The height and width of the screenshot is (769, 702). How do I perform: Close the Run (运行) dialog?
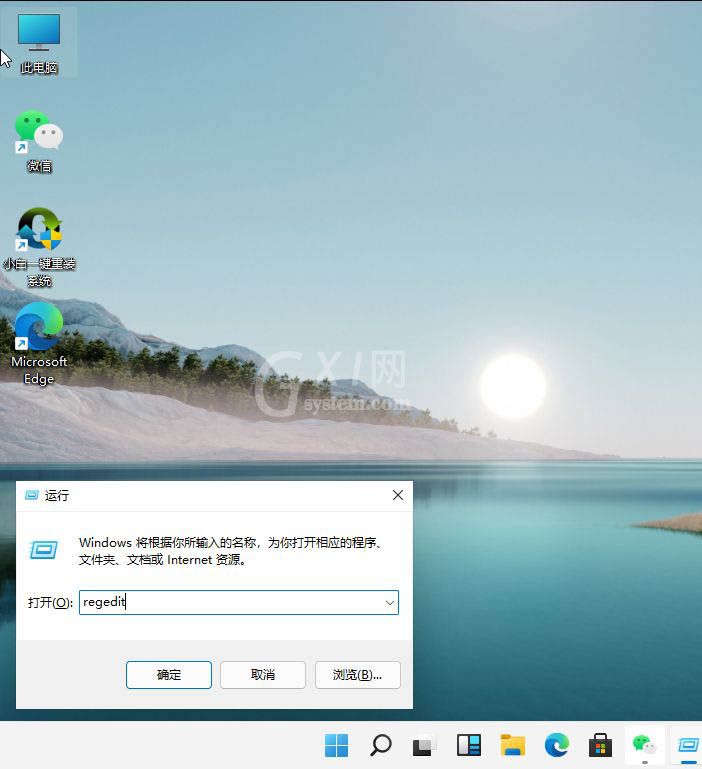tap(398, 495)
